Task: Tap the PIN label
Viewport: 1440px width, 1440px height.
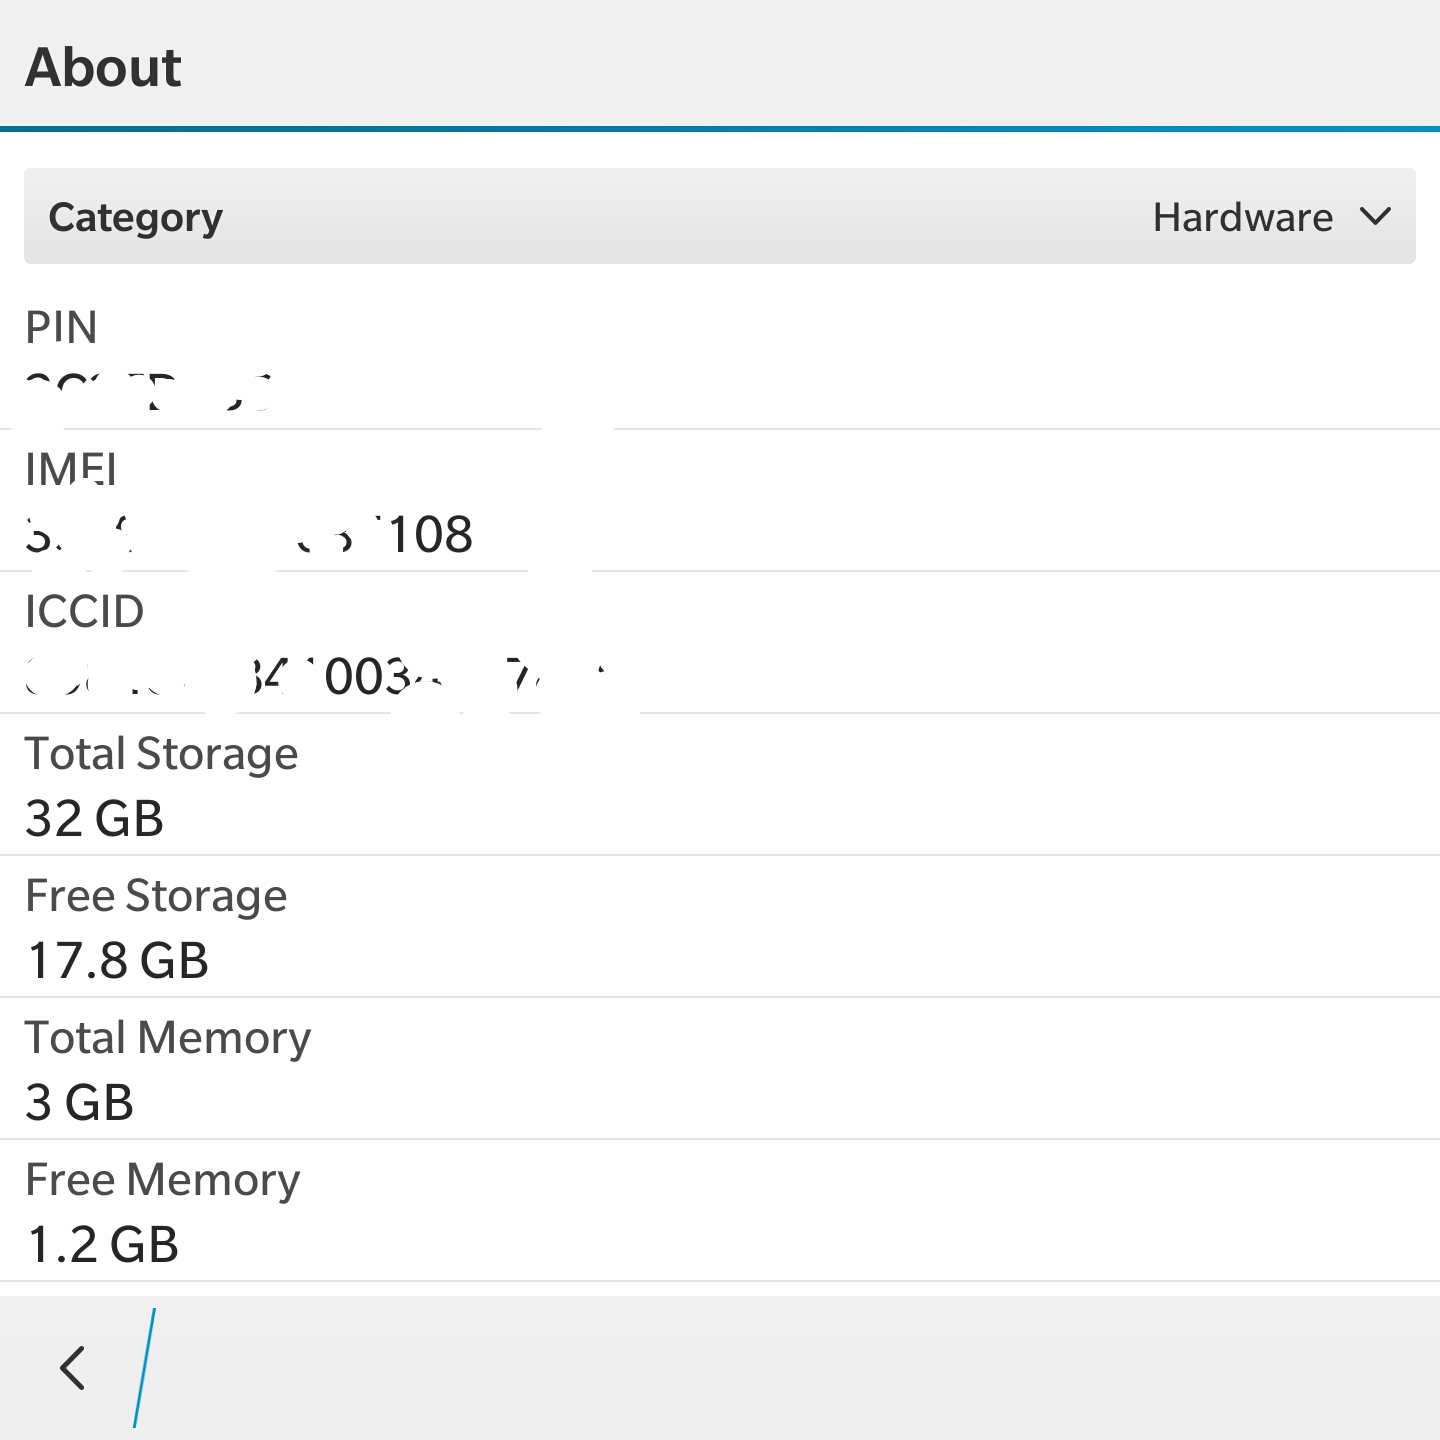Action: point(61,327)
